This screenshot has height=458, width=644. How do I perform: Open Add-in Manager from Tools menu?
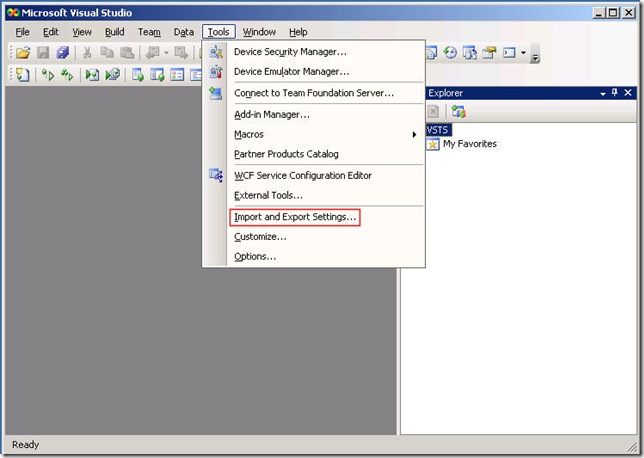click(314, 115)
